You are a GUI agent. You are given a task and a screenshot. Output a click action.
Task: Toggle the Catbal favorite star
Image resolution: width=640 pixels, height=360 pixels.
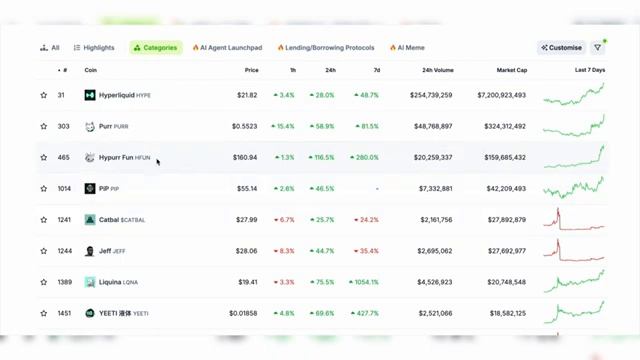[x=44, y=220]
